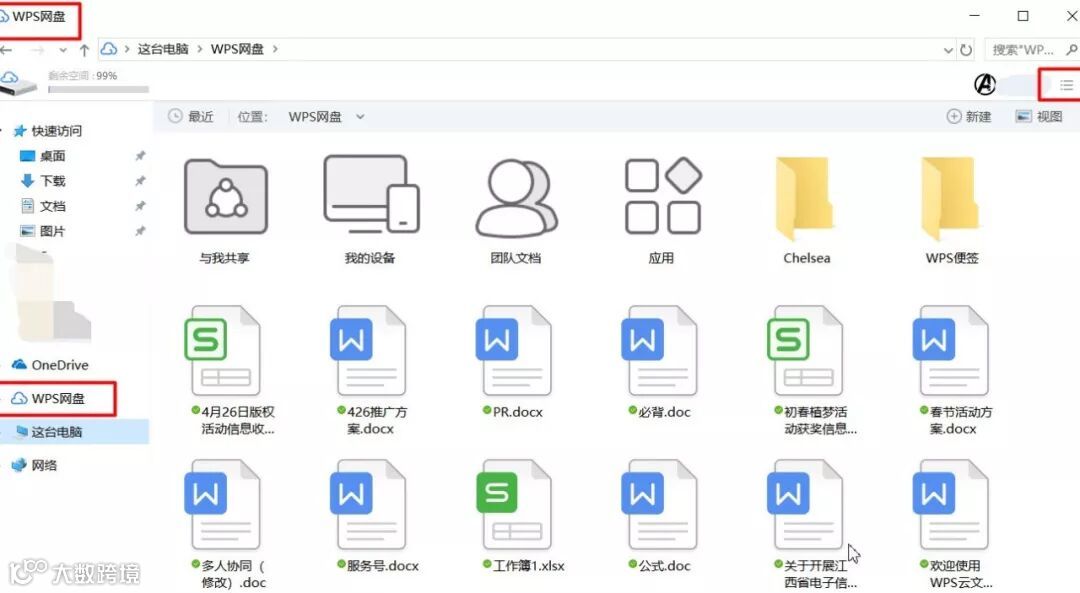Open the 与我共享 shared folder icon
The width and height of the screenshot is (1080, 593).
[x=225, y=197]
